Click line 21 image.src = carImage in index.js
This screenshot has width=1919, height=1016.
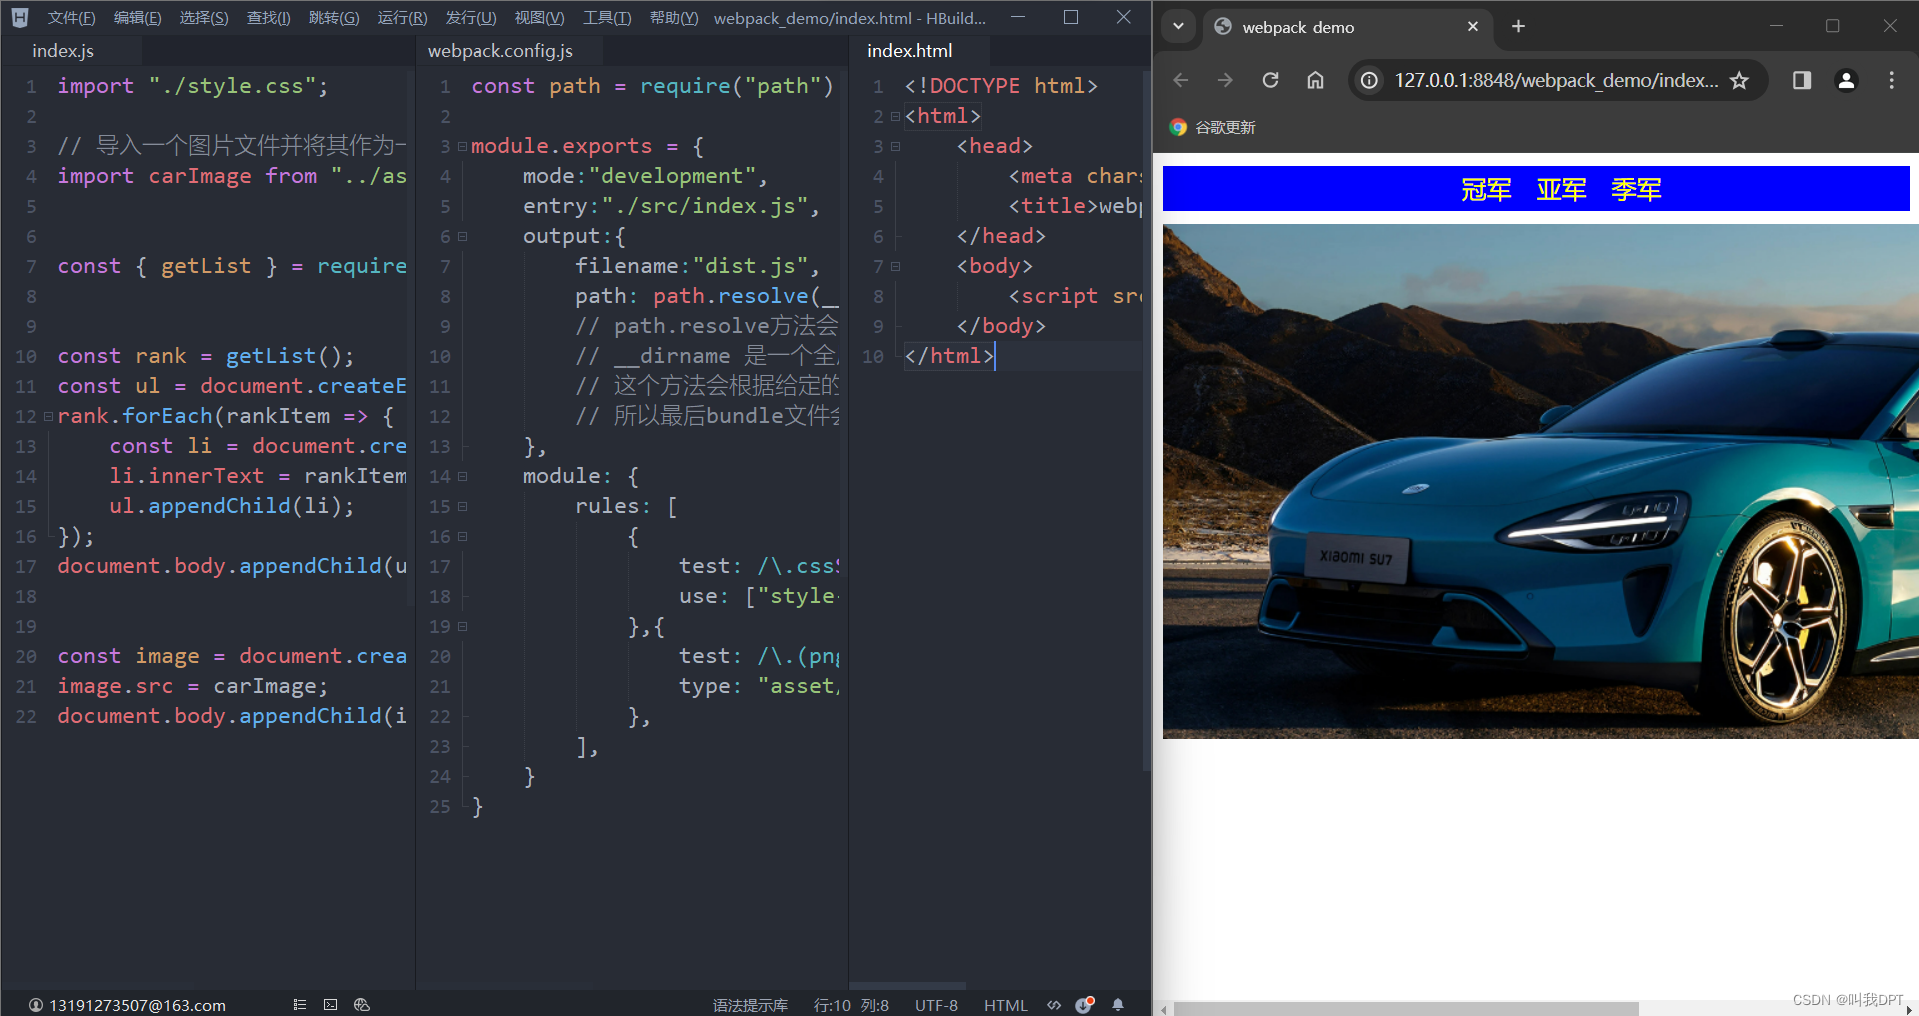[x=192, y=686]
